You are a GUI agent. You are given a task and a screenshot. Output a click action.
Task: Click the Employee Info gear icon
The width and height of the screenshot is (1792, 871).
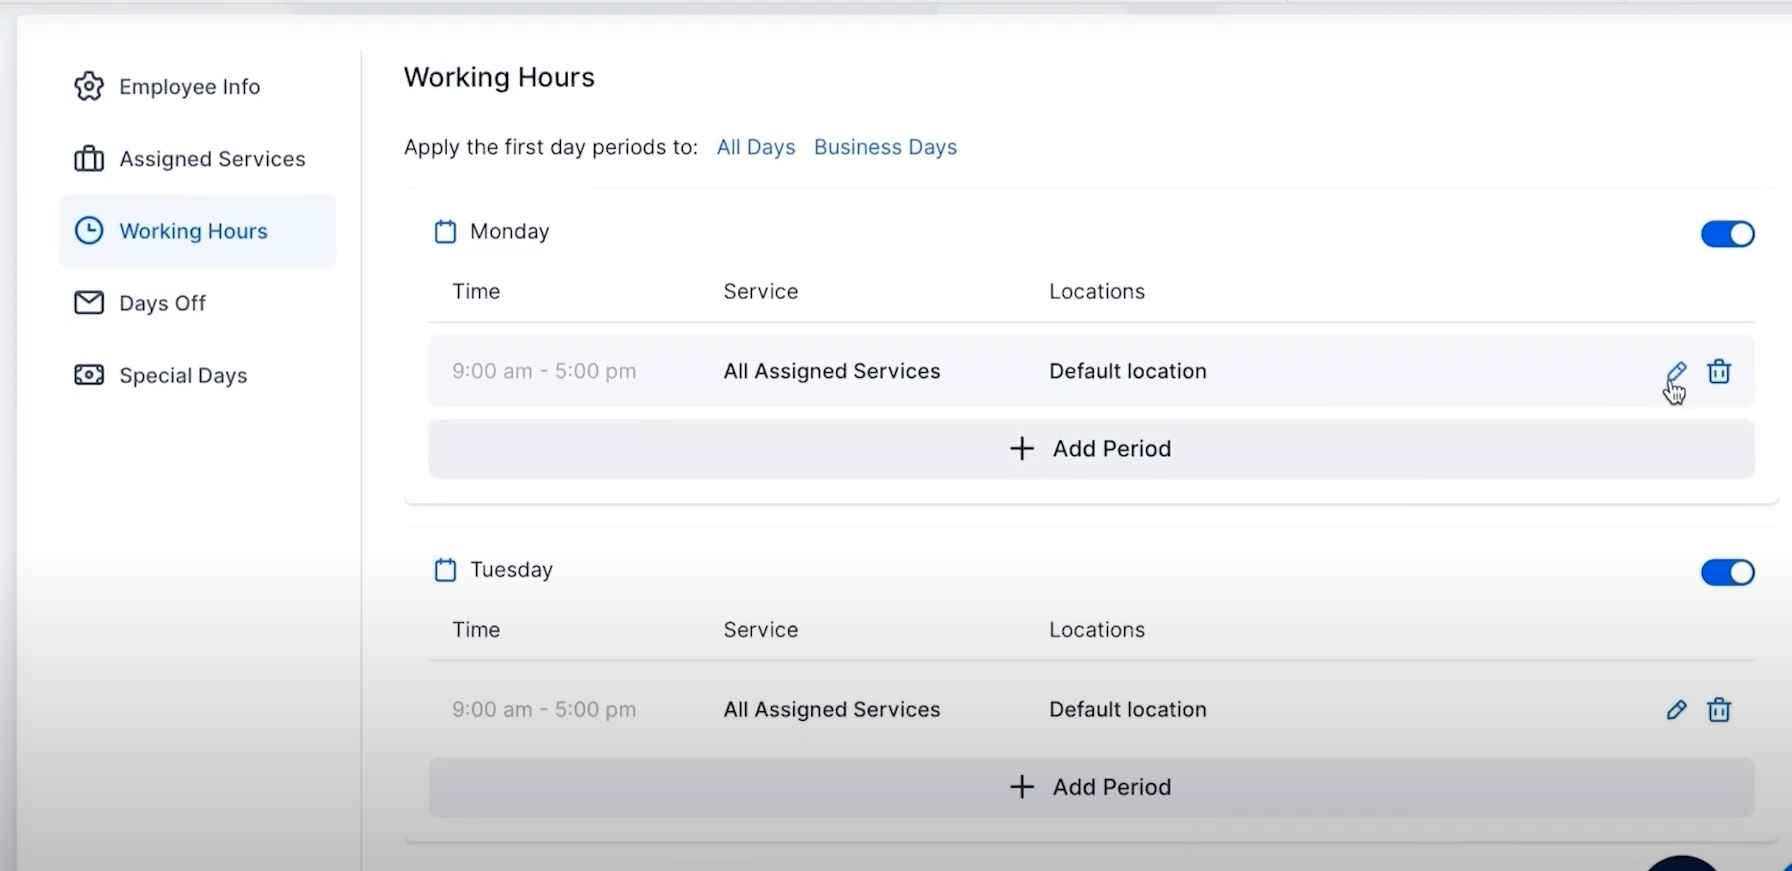pos(89,87)
